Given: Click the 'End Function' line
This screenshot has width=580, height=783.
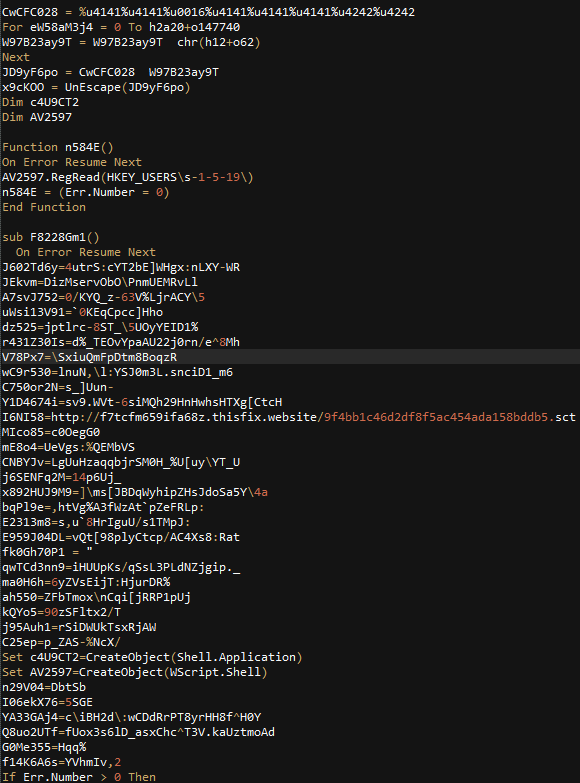Looking at the screenshot, I should (44, 207).
